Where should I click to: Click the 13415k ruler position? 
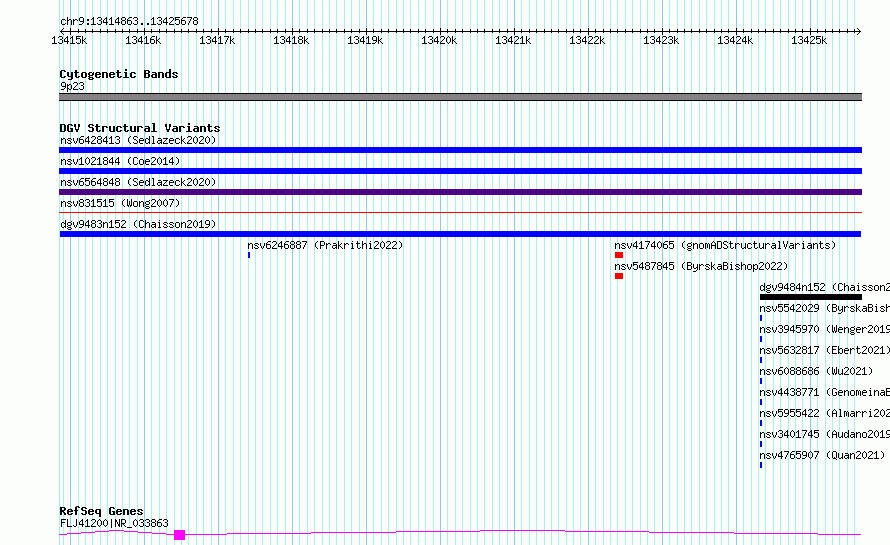click(x=69, y=40)
